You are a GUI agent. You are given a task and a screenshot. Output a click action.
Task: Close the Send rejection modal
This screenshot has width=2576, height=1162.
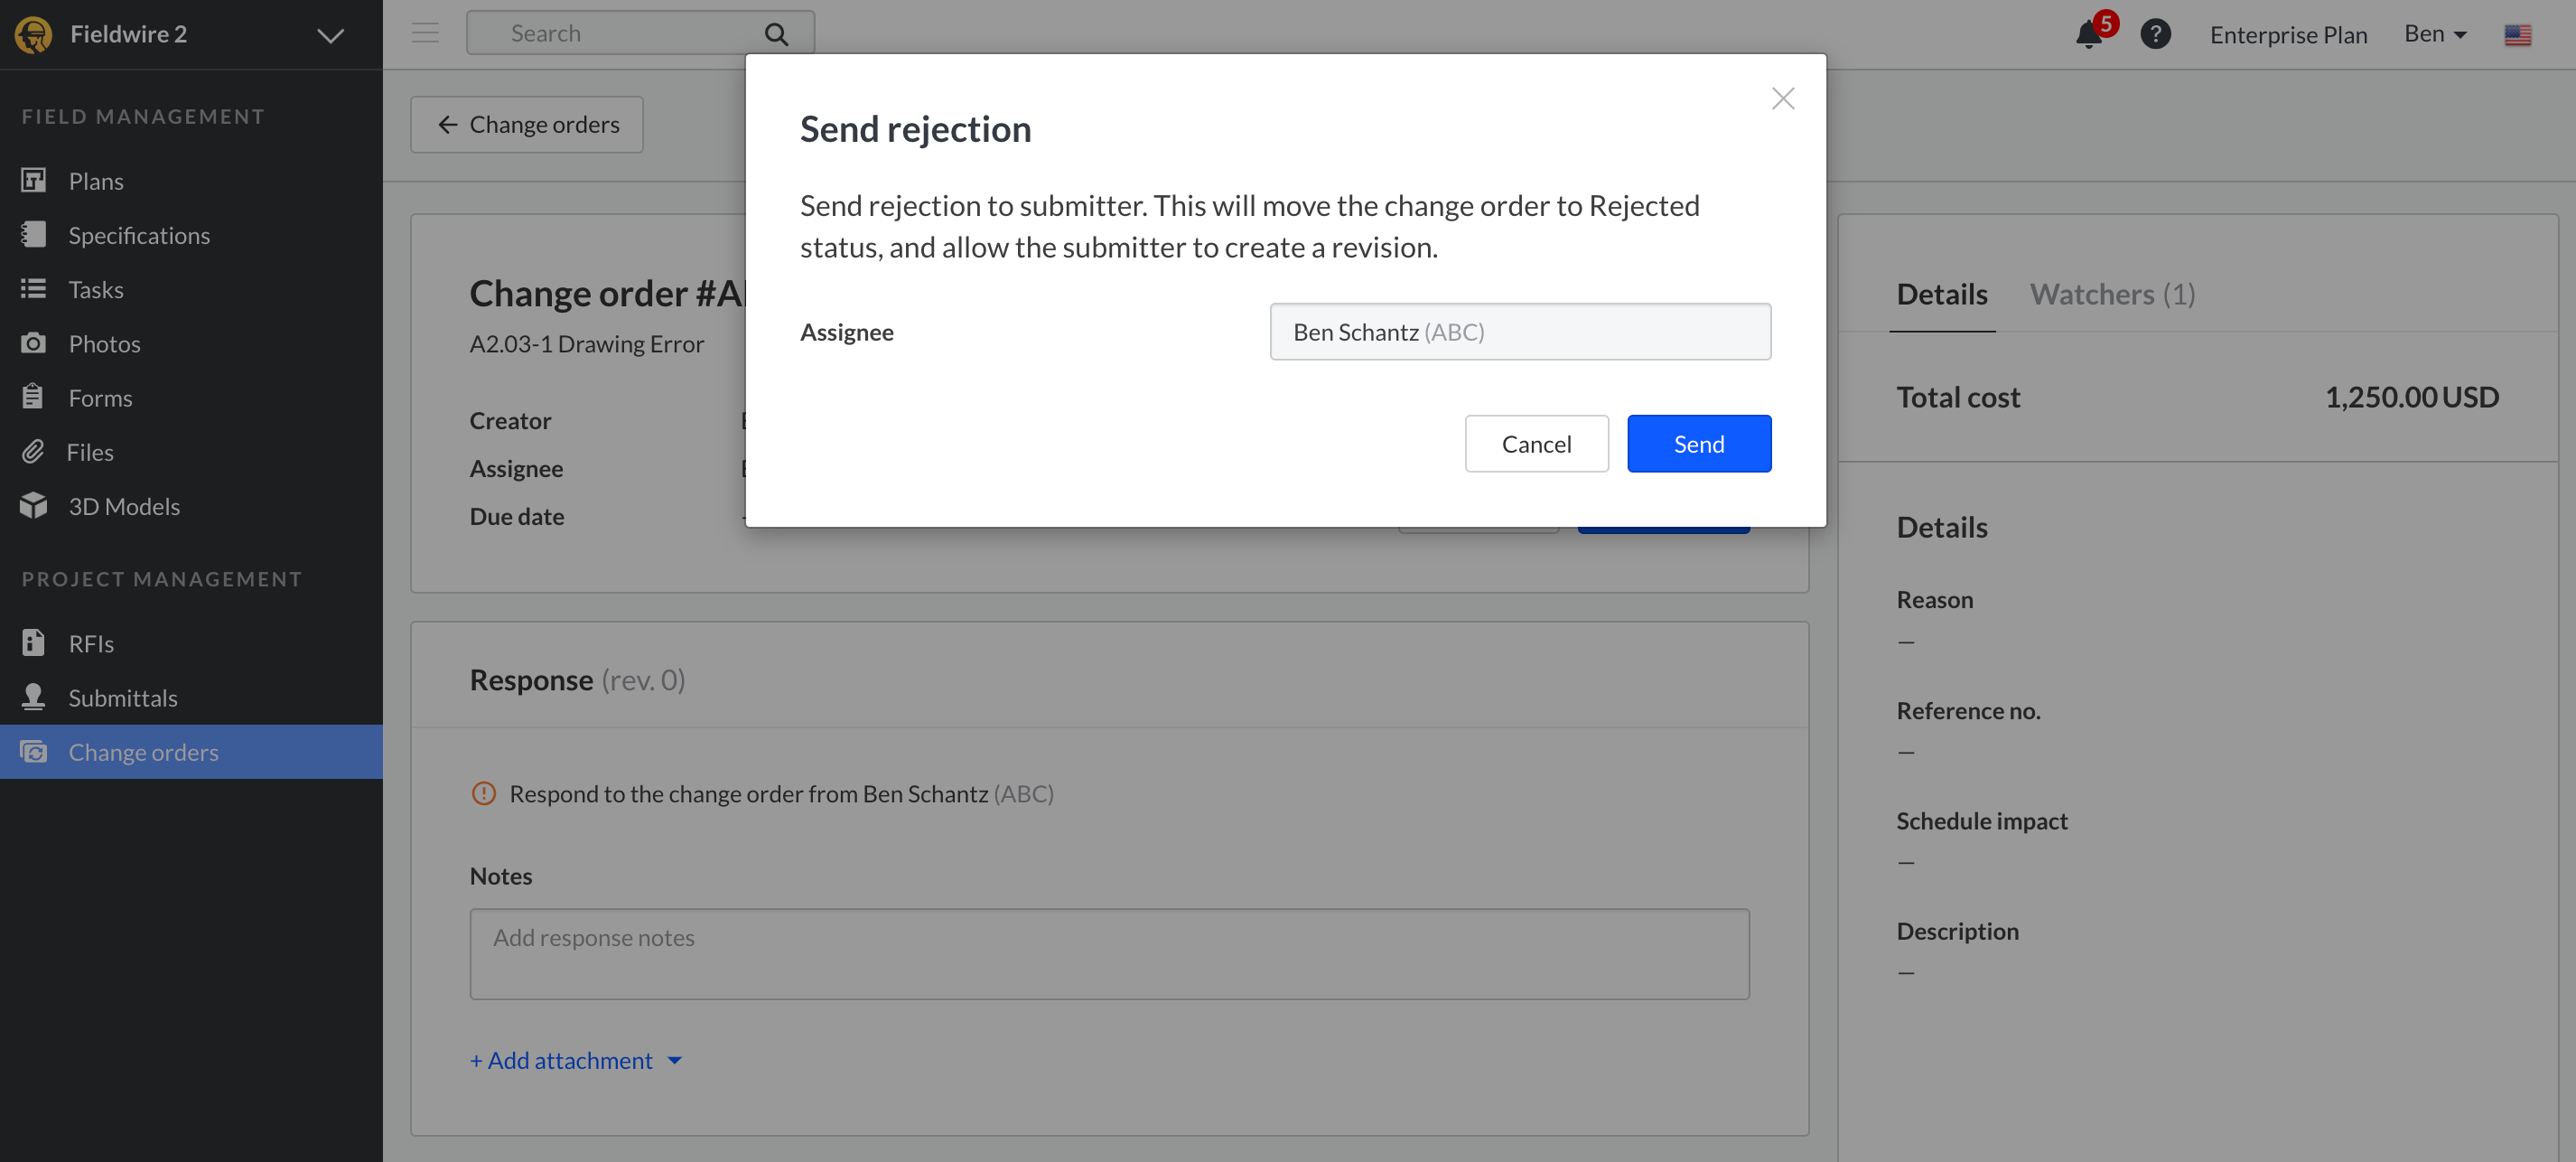1782,98
